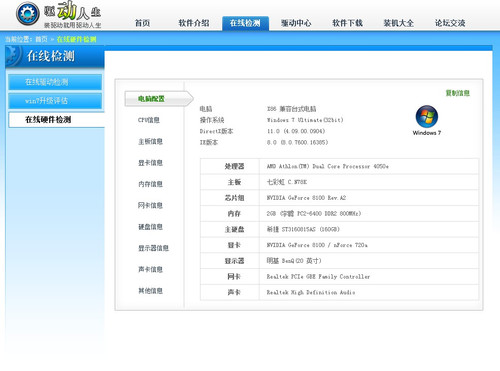Viewport: 500px width, 371px height.
Task: Click the 希捷 ST3160815AS hard disk value
Action: coord(303,229)
